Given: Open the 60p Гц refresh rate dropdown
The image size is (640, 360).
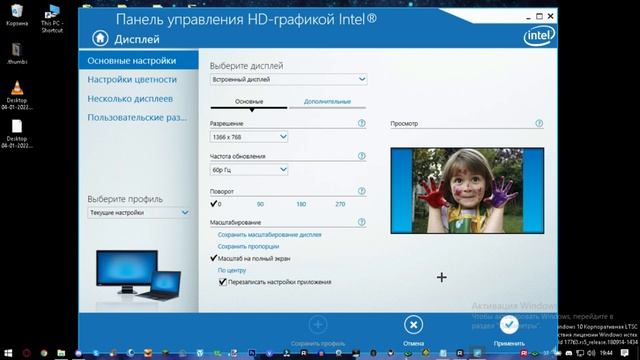Looking at the screenshot, I should tap(249, 169).
